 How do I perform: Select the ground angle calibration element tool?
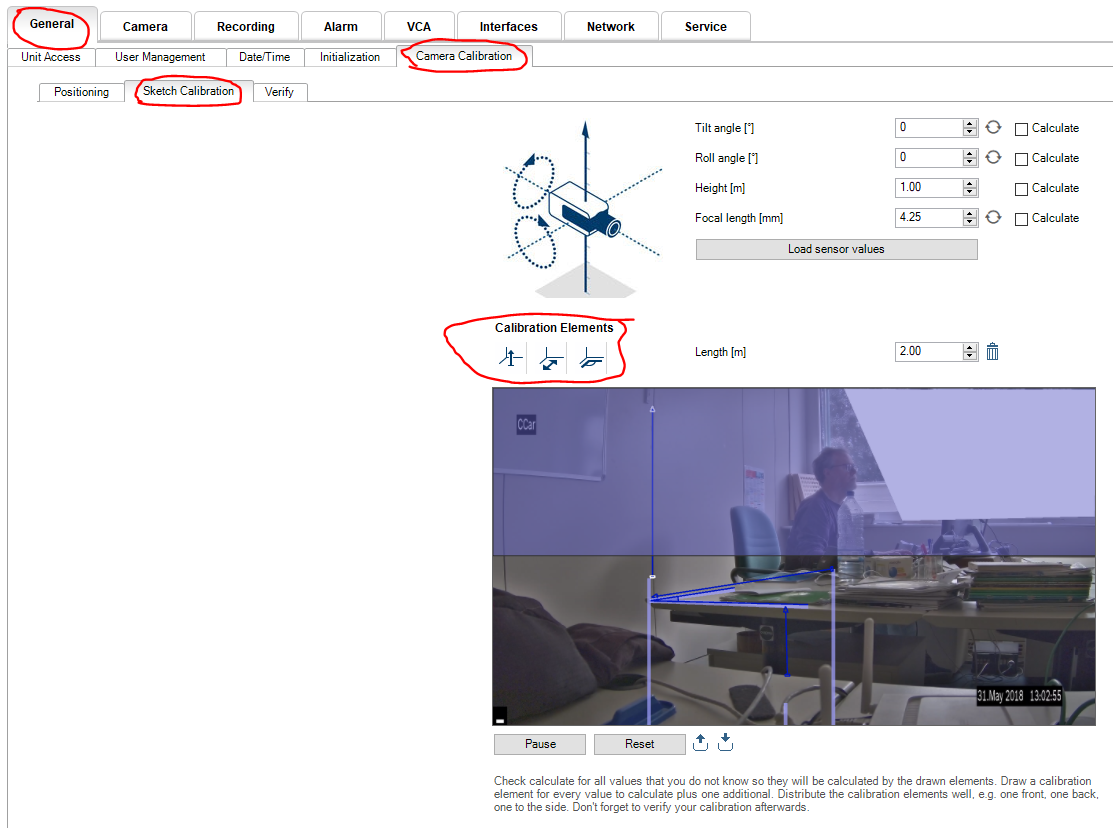click(591, 357)
